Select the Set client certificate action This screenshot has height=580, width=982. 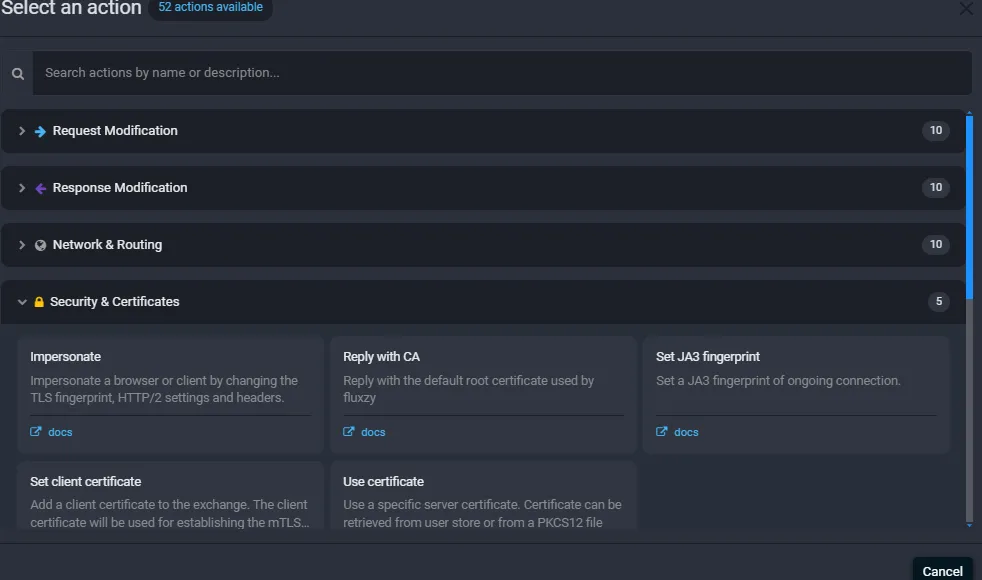(170, 495)
